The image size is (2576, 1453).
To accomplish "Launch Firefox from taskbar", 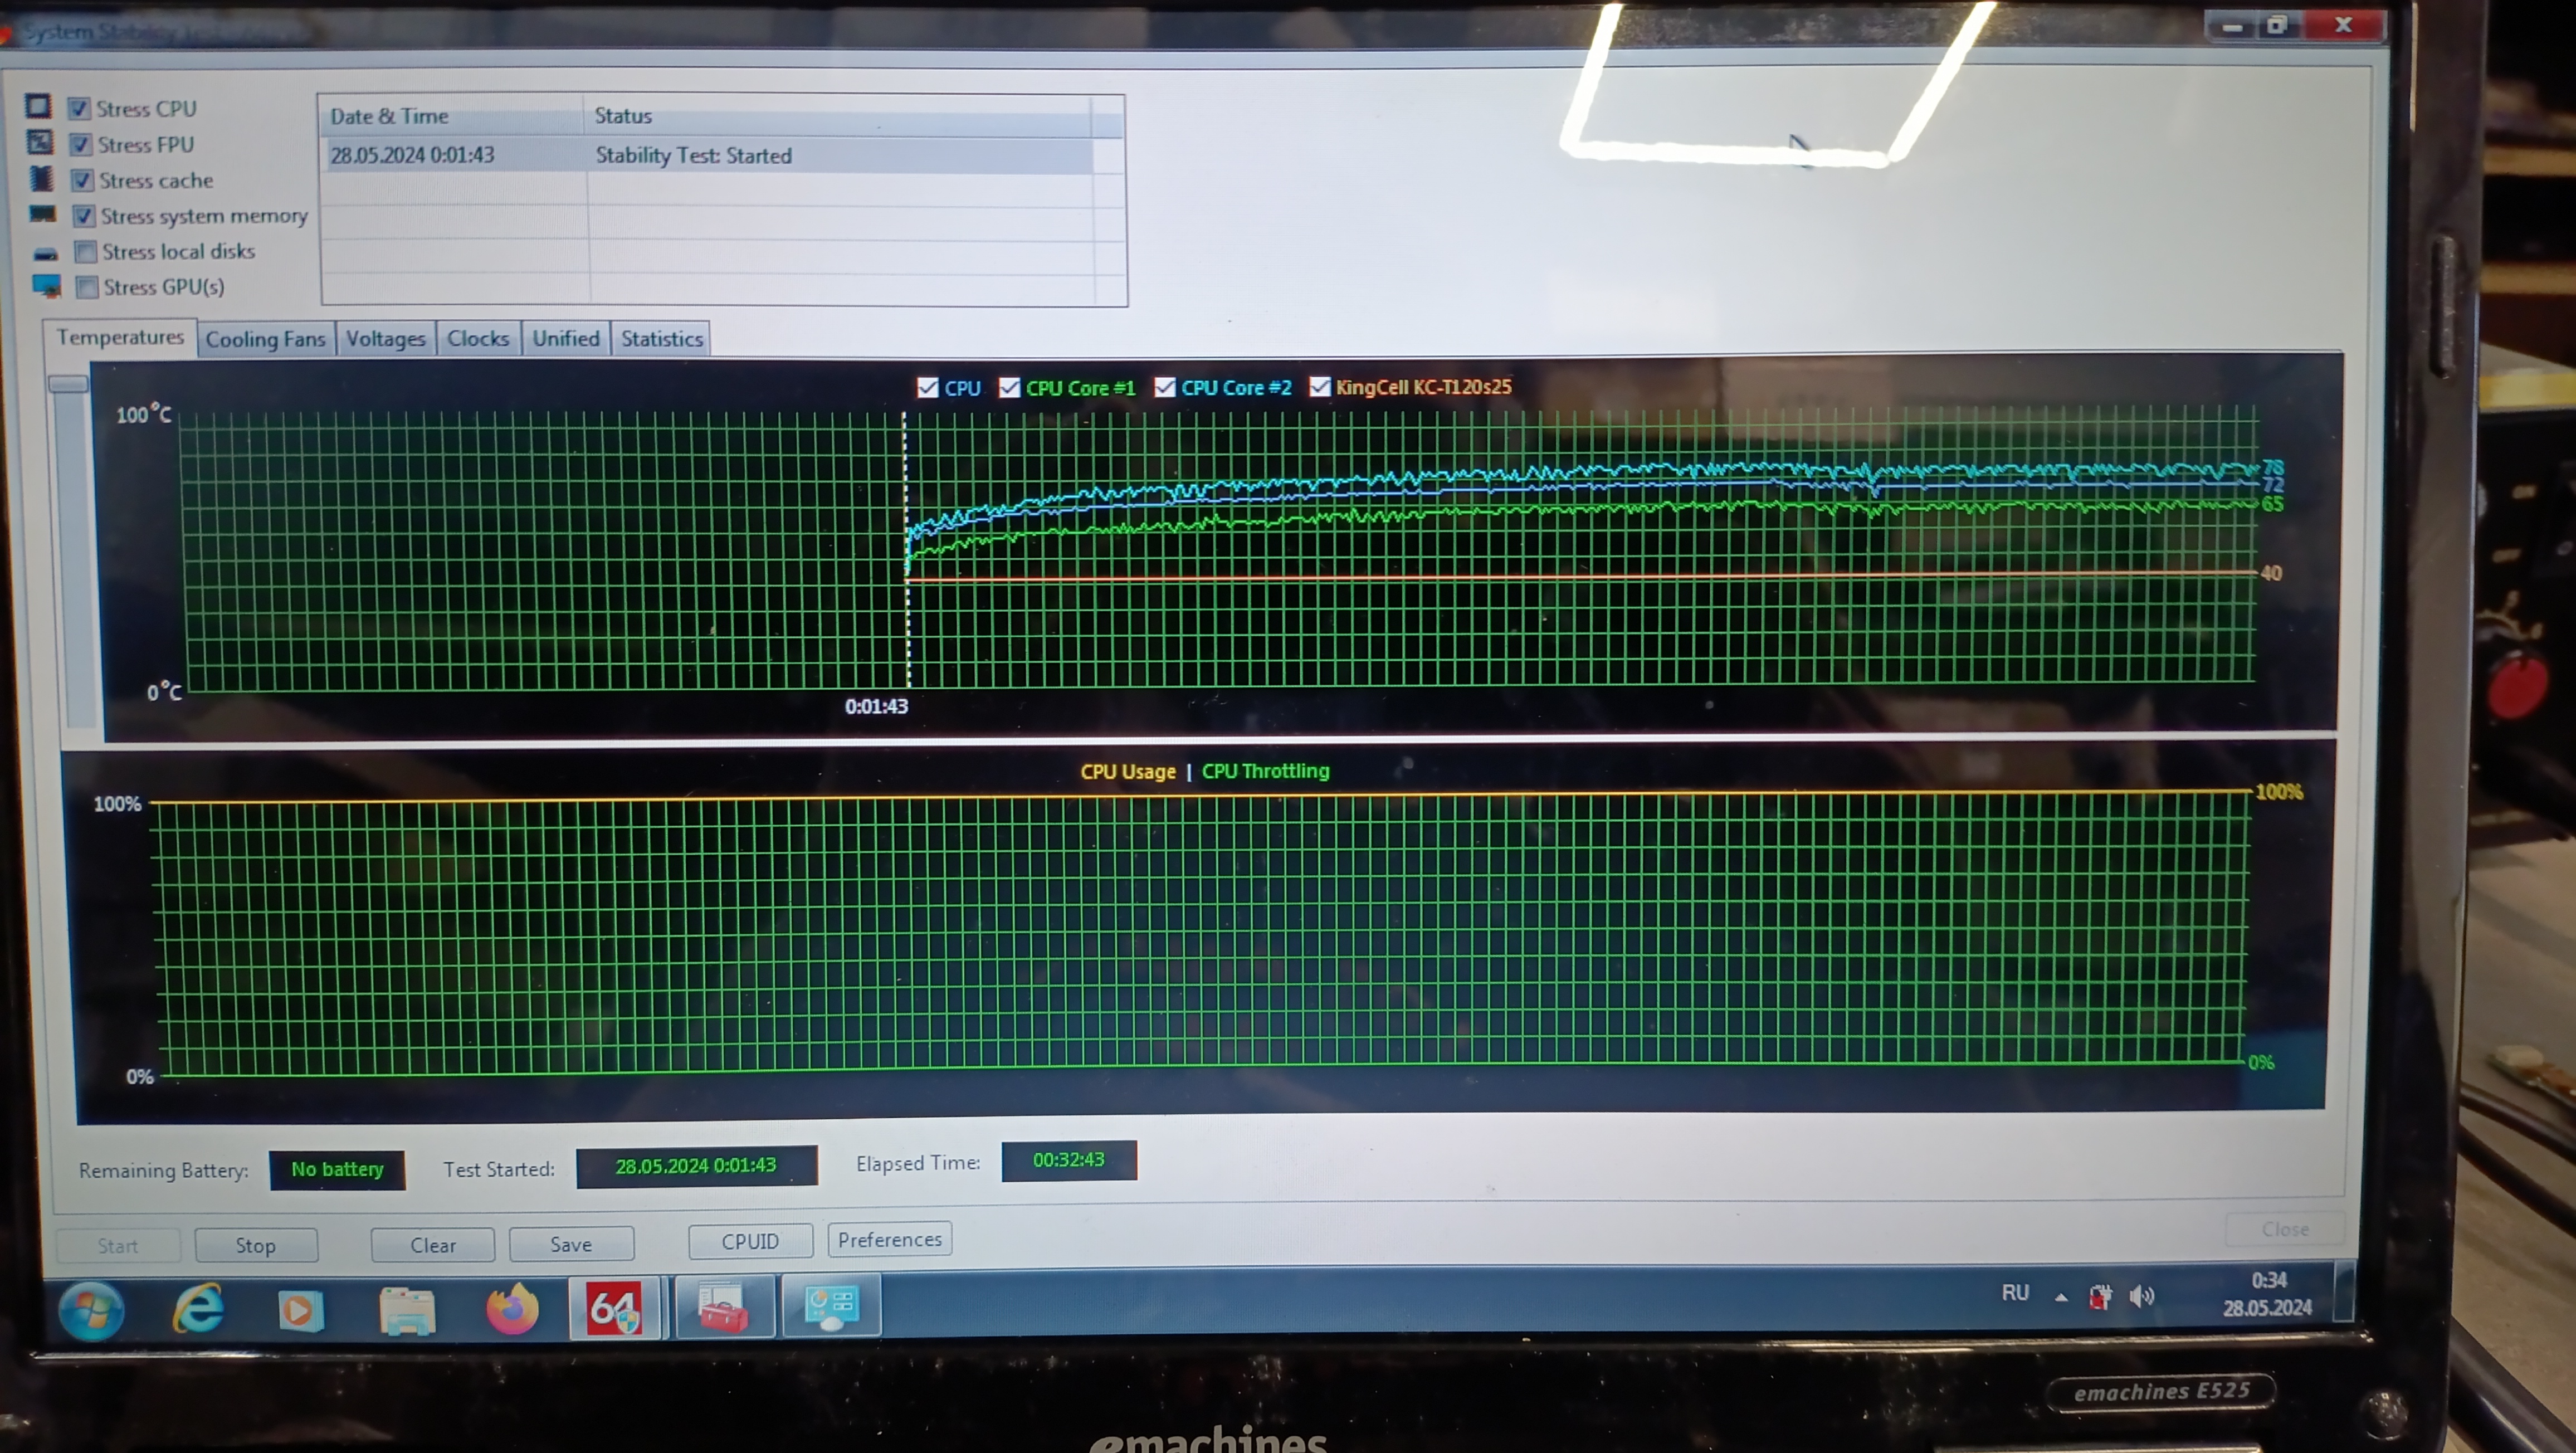I will click(512, 1309).
